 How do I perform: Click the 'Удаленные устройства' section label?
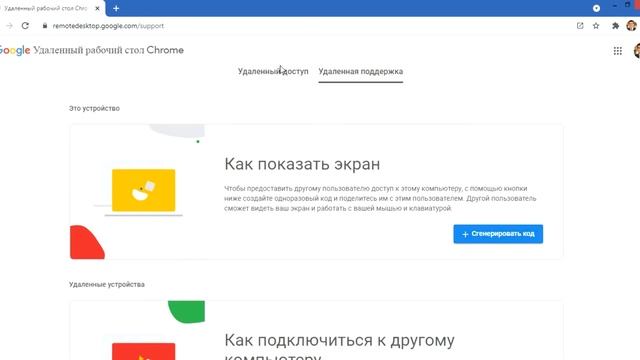point(107,284)
